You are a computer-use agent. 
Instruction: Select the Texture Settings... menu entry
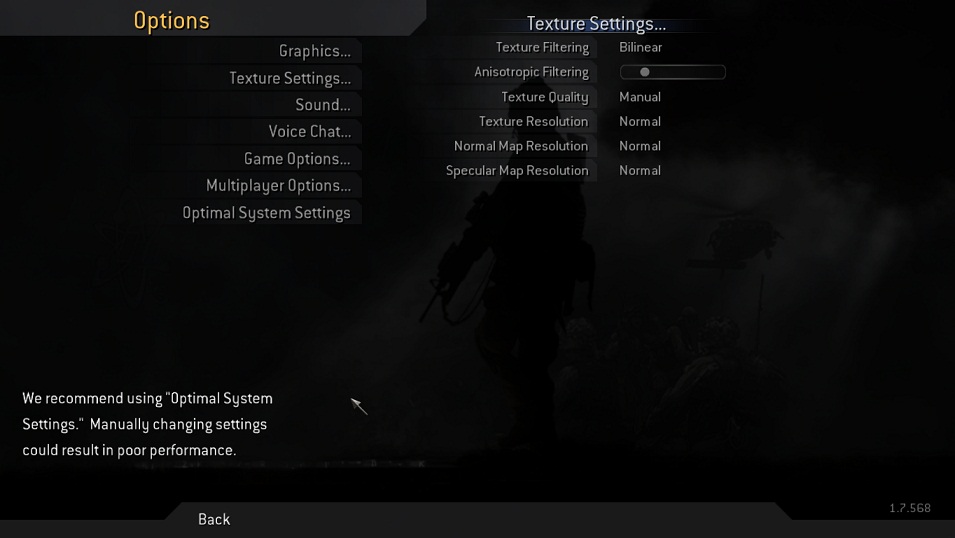(290, 78)
